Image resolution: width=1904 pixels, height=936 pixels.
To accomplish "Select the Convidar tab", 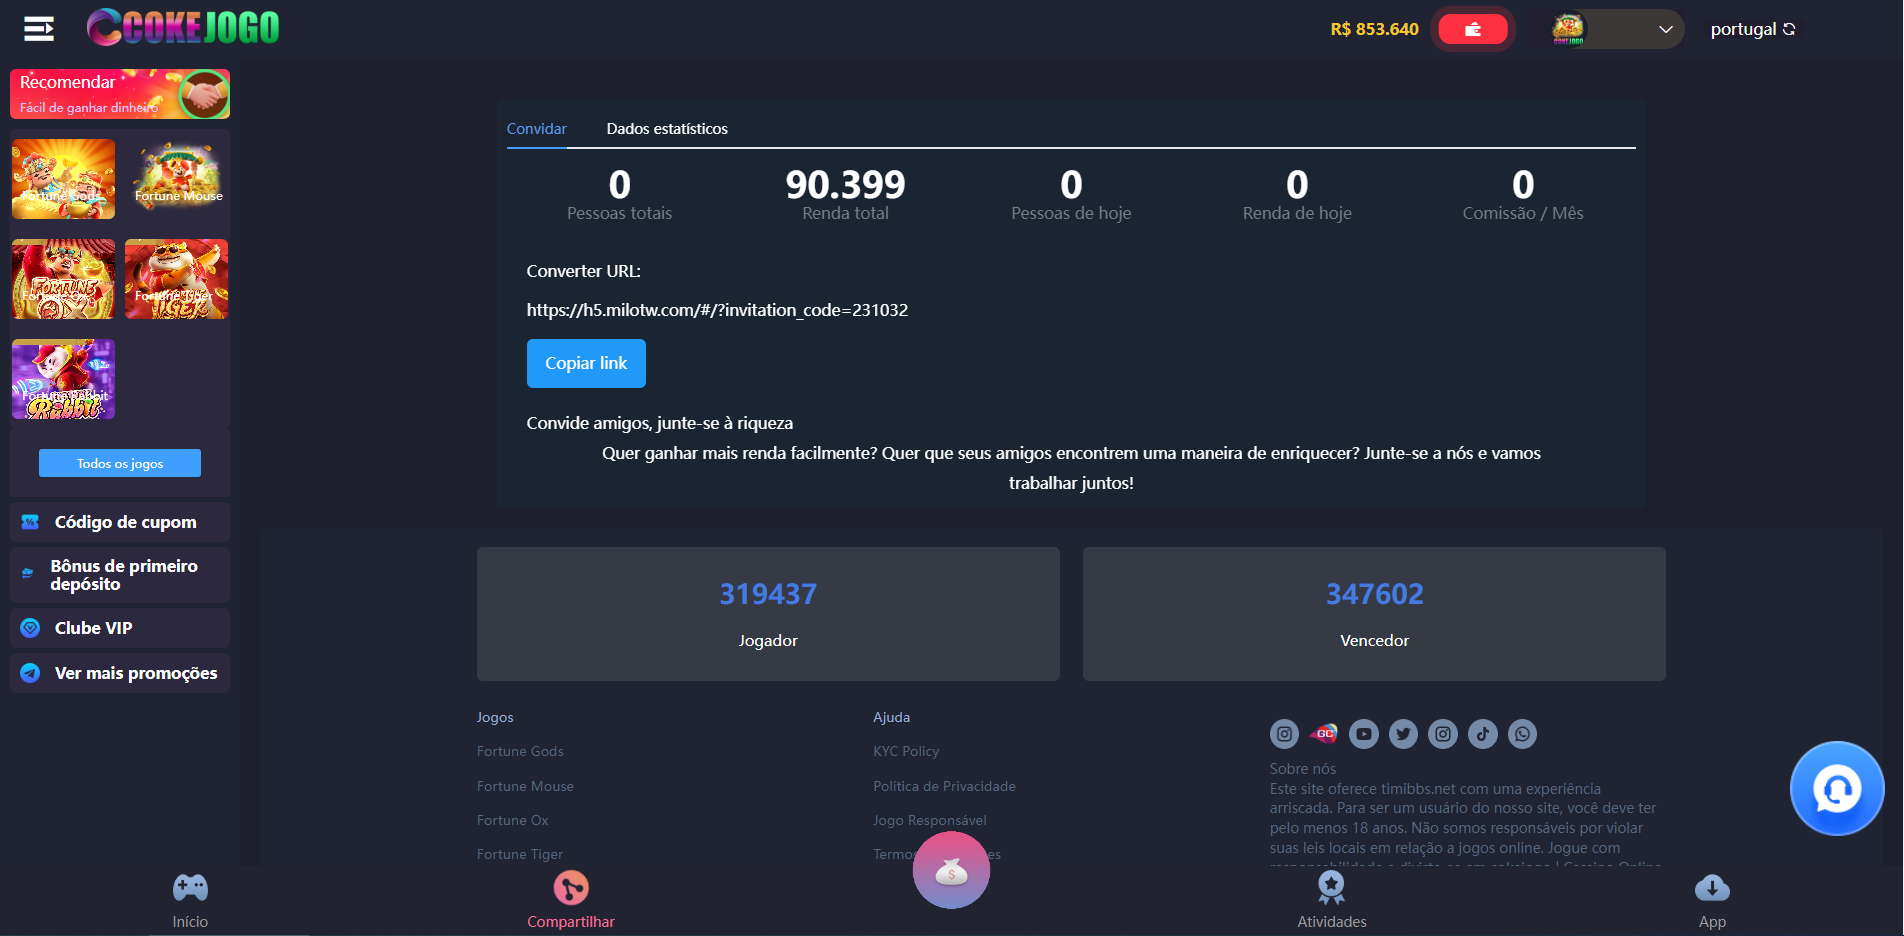I will pos(536,129).
